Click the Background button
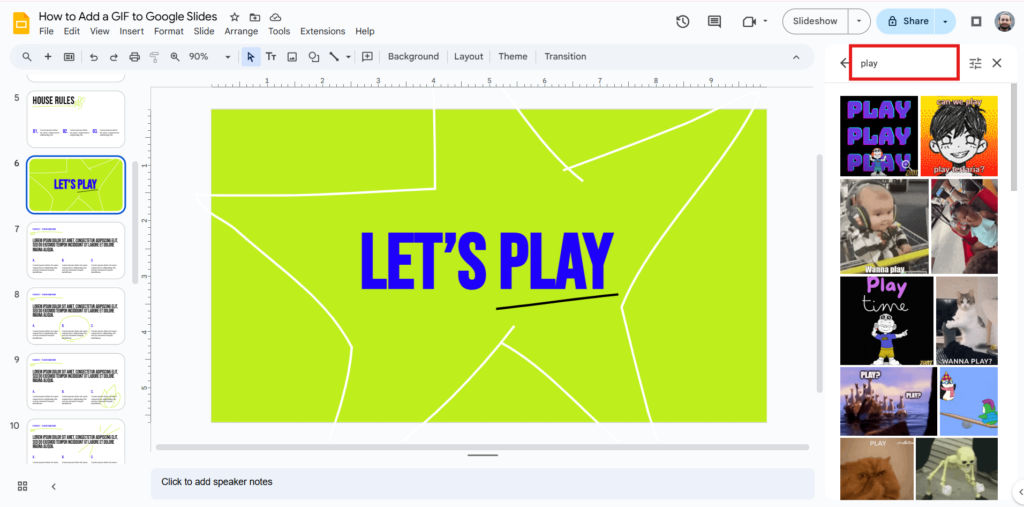This screenshot has width=1024, height=507. pos(413,57)
